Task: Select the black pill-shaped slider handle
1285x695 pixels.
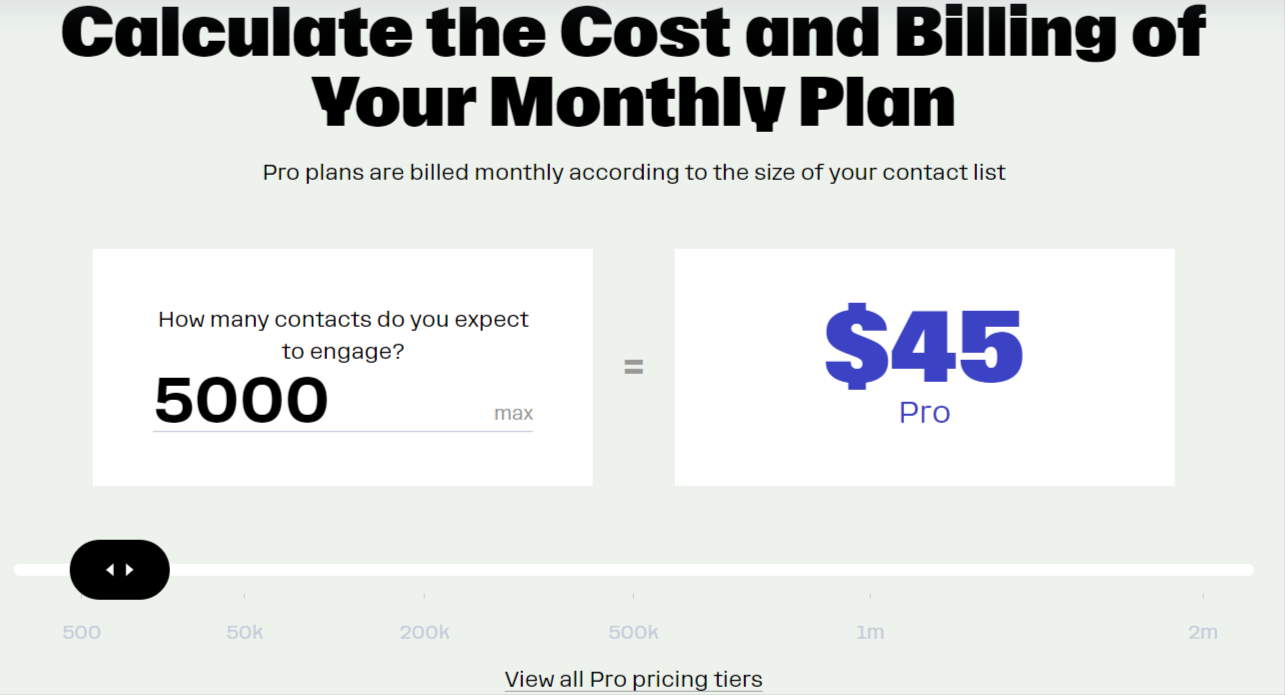Action: click(x=119, y=569)
